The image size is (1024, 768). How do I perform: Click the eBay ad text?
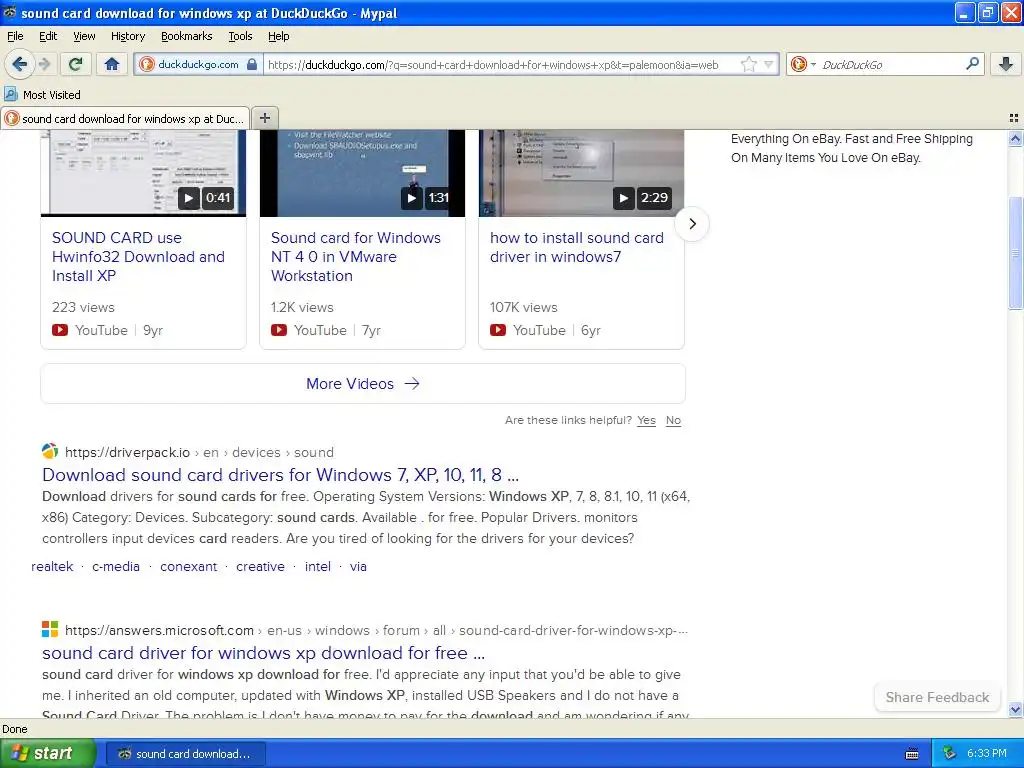852,148
